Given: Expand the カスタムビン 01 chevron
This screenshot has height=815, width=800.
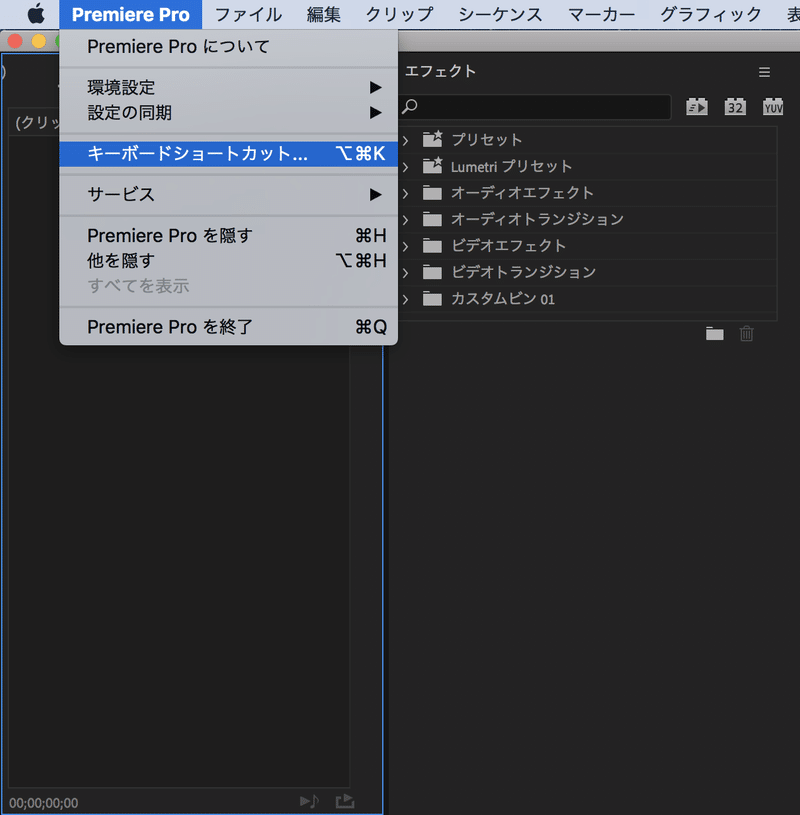Looking at the screenshot, I should coord(405,299).
